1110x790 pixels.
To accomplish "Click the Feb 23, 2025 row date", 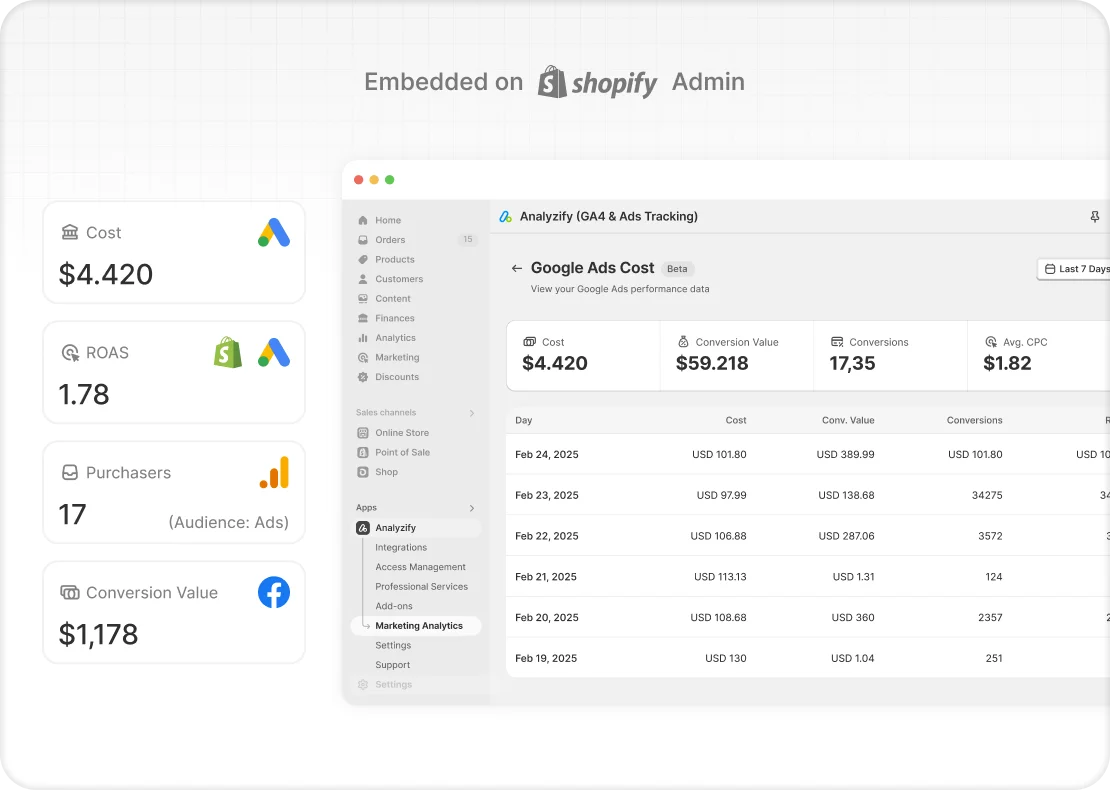I will [547, 496].
